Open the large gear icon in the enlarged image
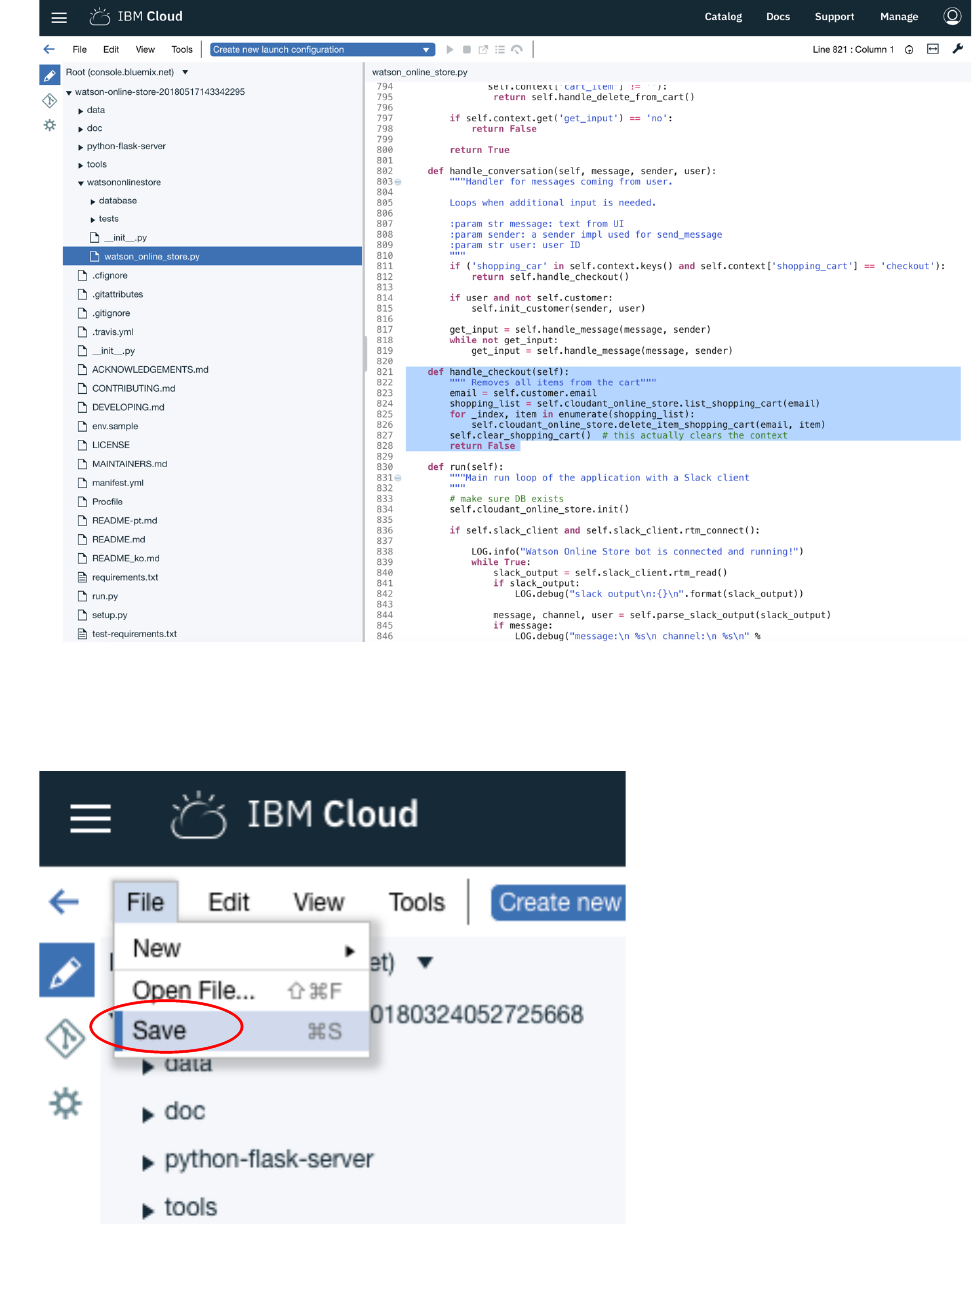Screen dimensions: 972x1314 click(65, 1103)
